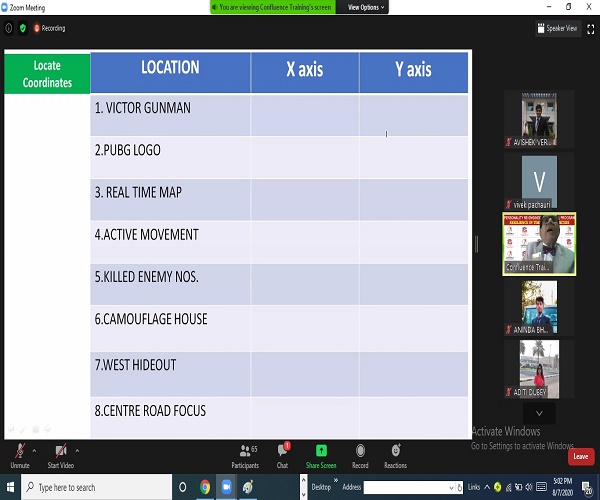Leave the meeting
600x500 pixels.
click(x=580, y=456)
